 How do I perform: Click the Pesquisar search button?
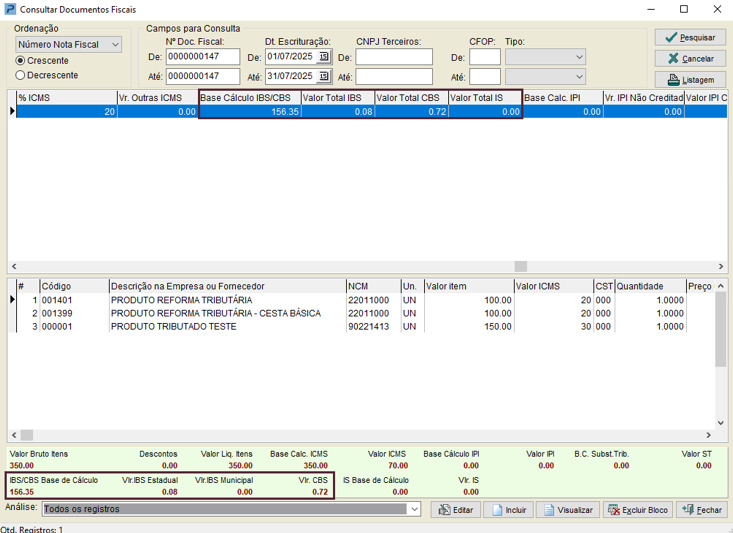coord(690,37)
